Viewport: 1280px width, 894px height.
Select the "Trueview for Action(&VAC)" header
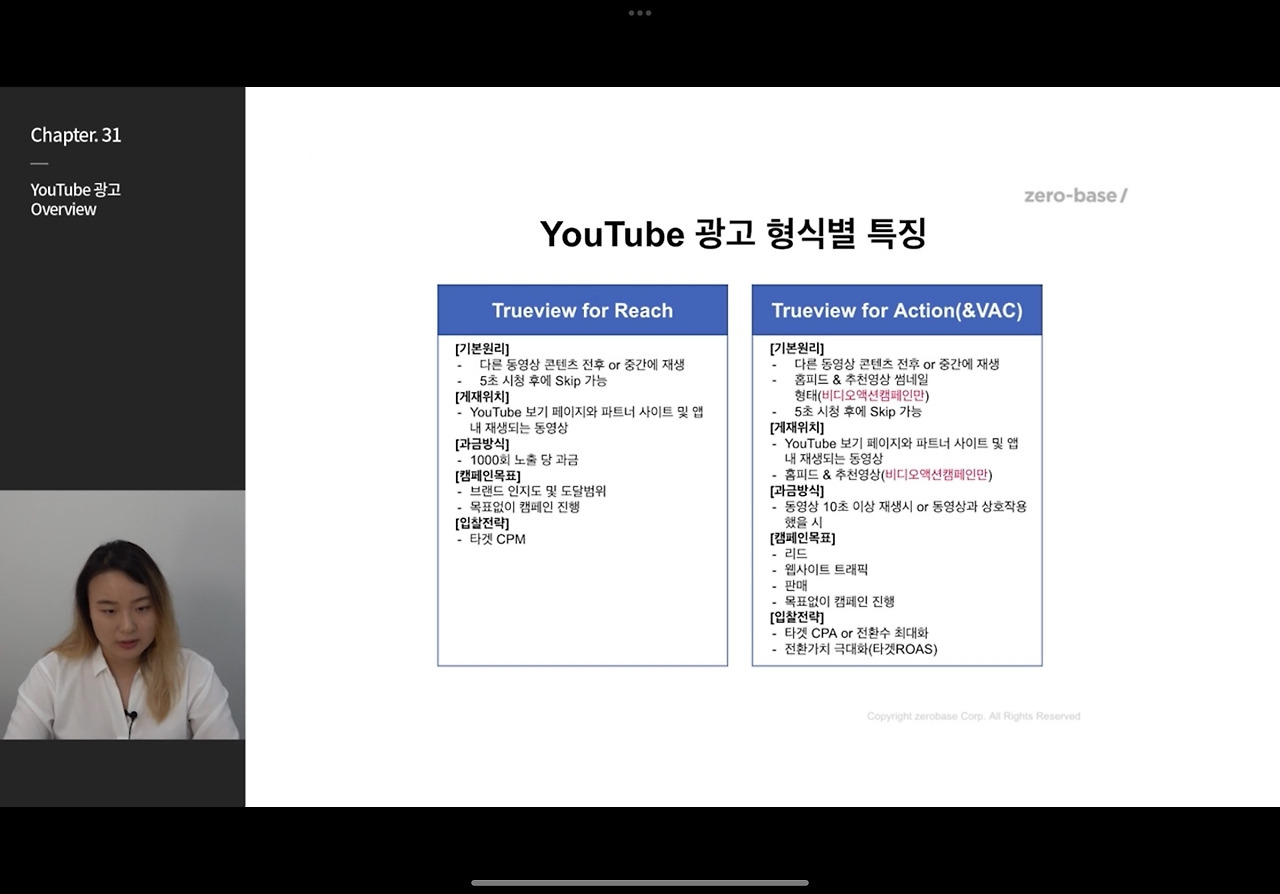tap(897, 310)
